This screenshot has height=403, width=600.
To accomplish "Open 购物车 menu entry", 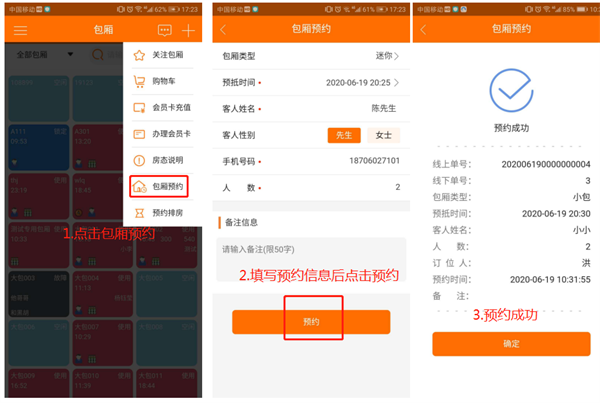I will (x=162, y=81).
